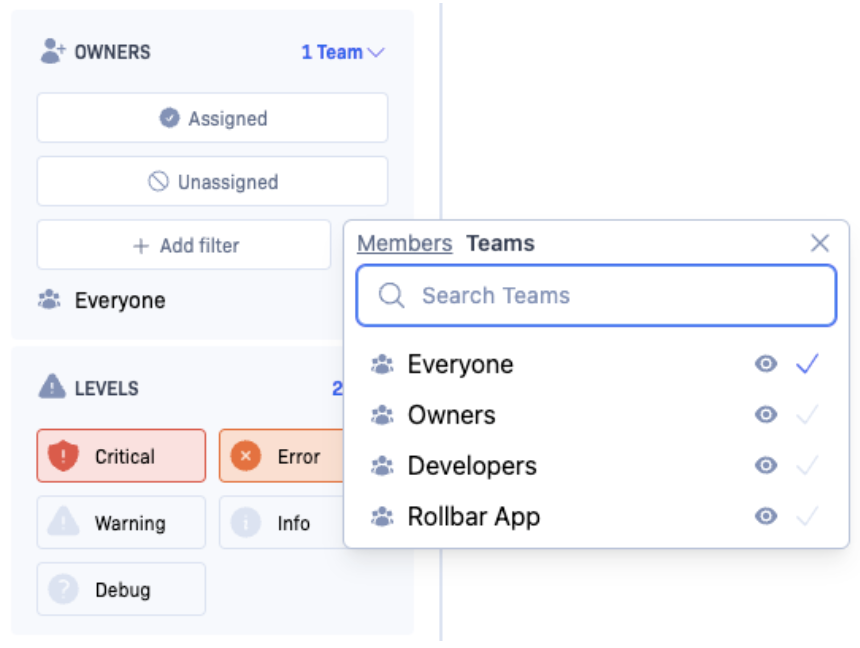Uncheck the Everyone team checkmark
Viewport: 860px width, 648px height.
(807, 364)
